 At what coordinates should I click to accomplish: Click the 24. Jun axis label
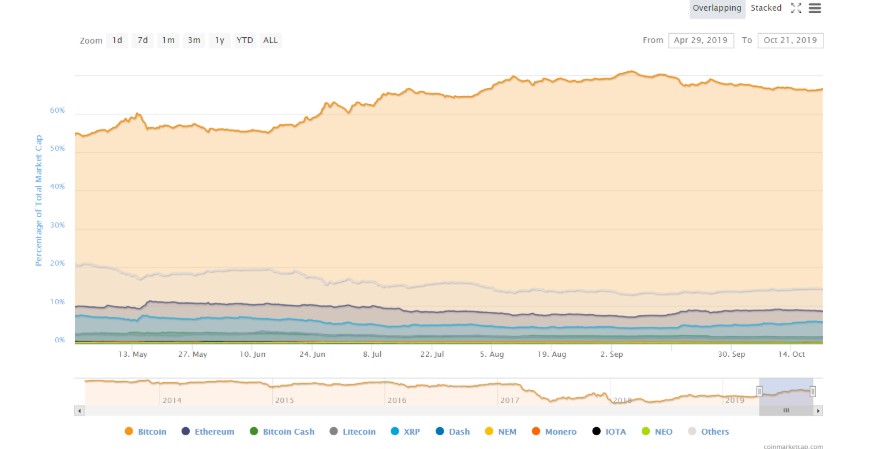tap(312, 354)
